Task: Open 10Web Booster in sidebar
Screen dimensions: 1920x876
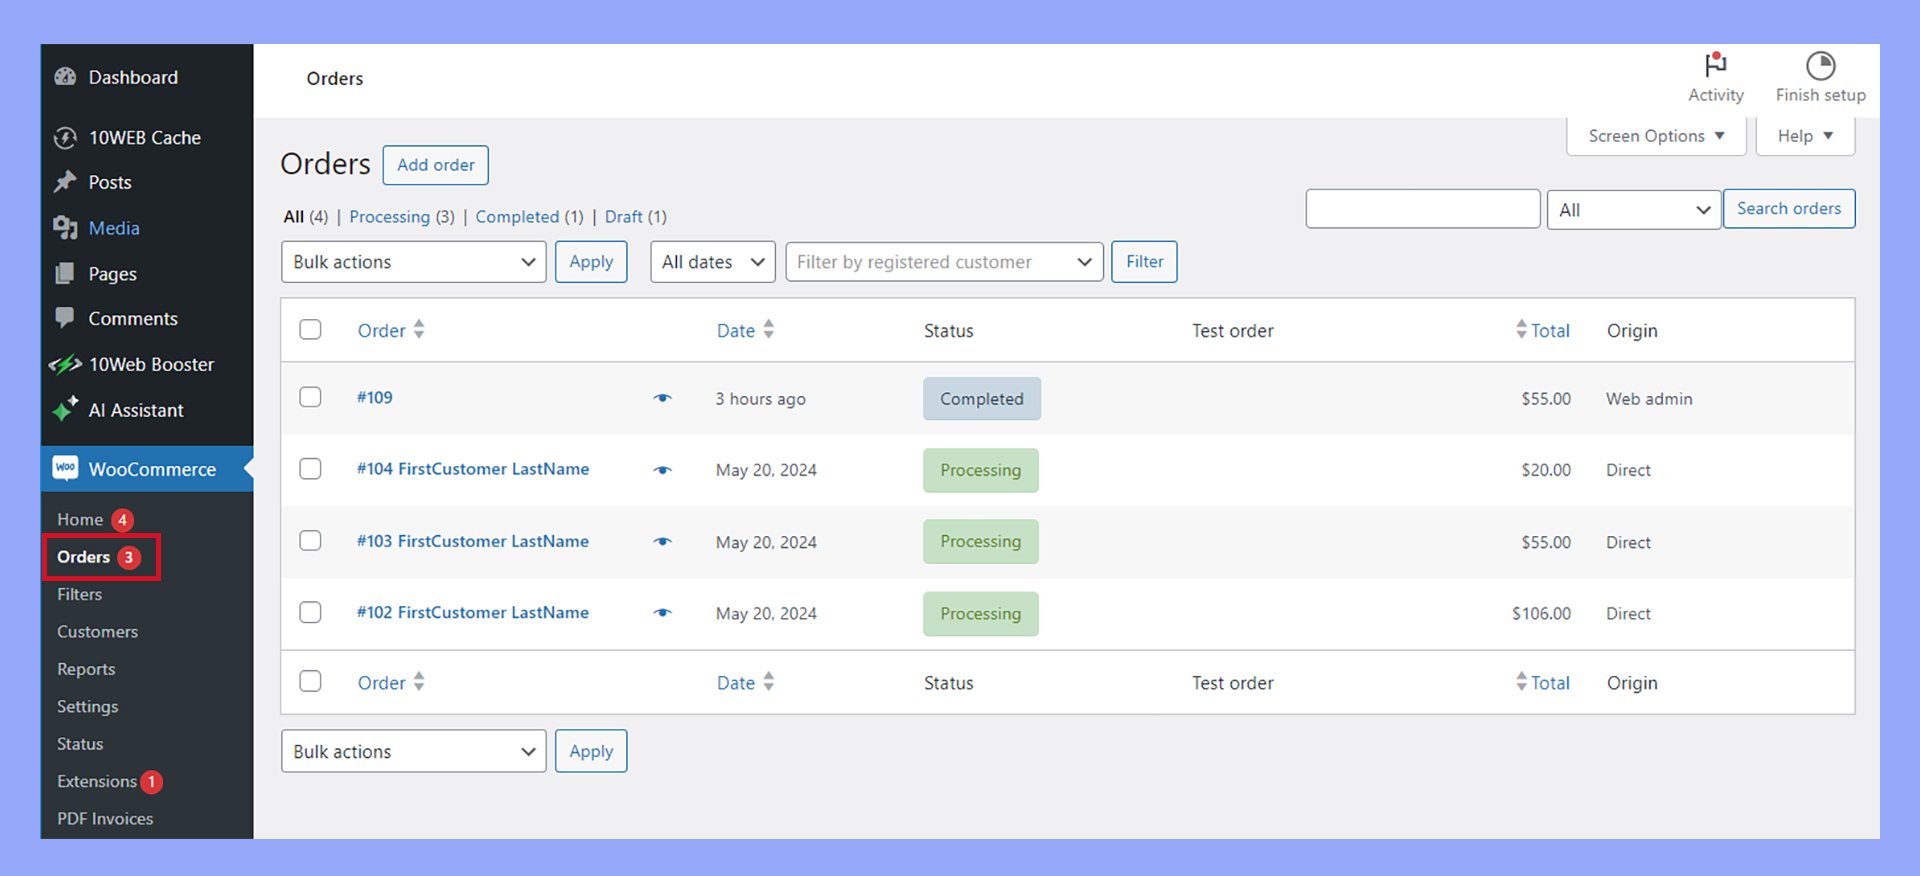Action: (x=151, y=365)
